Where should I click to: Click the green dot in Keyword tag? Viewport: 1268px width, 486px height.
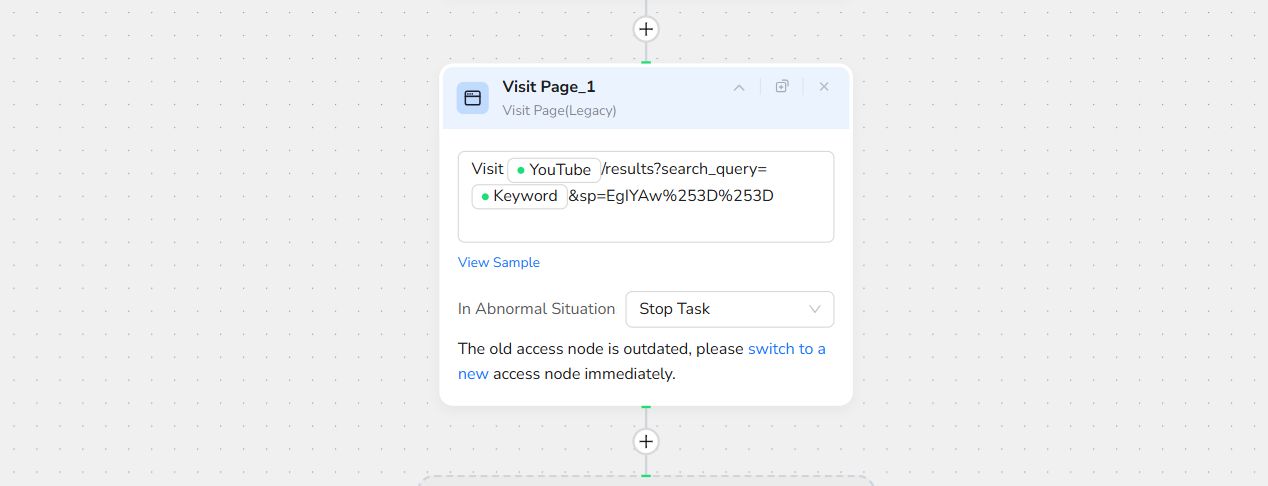tap(485, 197)
